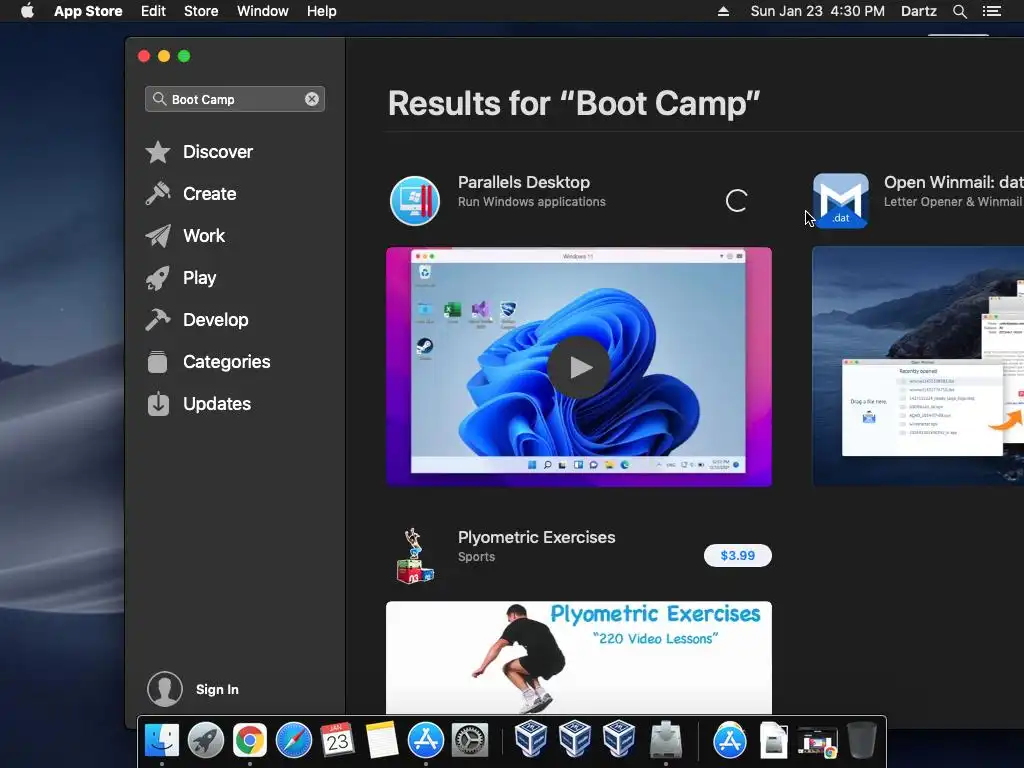This screenshot has height=768, width=1024.
Task: Click the account avatar icon
Action: coord(165,689)
